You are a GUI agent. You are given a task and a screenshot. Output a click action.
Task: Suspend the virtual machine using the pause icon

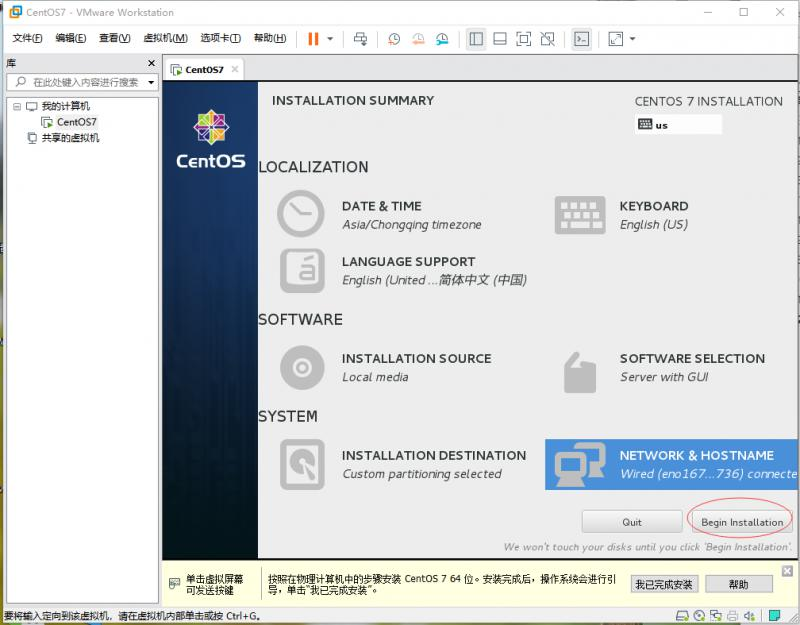(x=314, y=40)
